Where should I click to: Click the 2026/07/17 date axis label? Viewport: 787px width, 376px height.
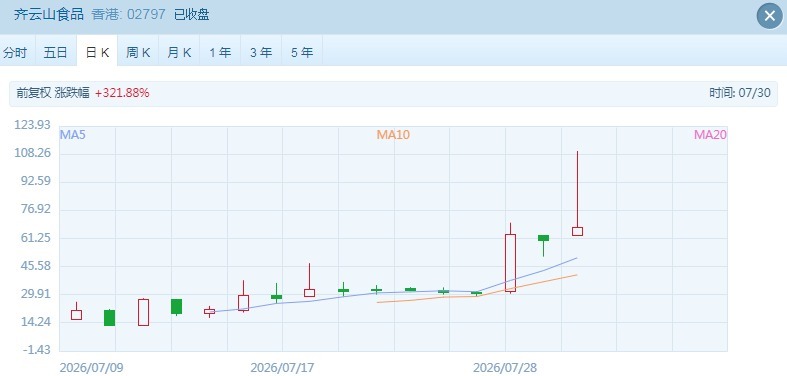coord(282,367)
